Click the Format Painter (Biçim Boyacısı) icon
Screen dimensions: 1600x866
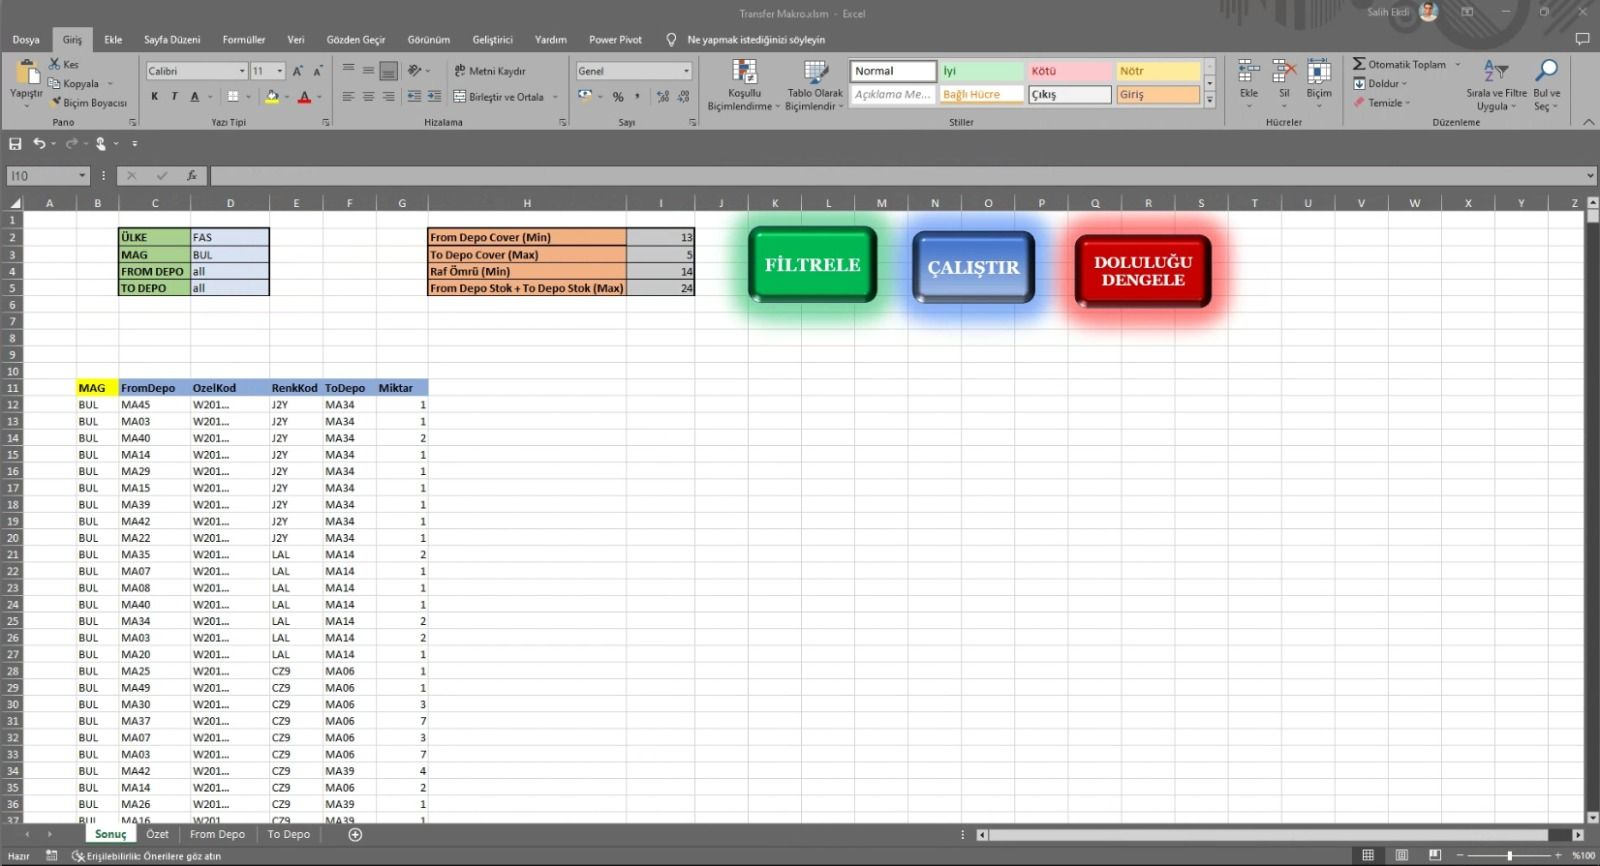56,102
